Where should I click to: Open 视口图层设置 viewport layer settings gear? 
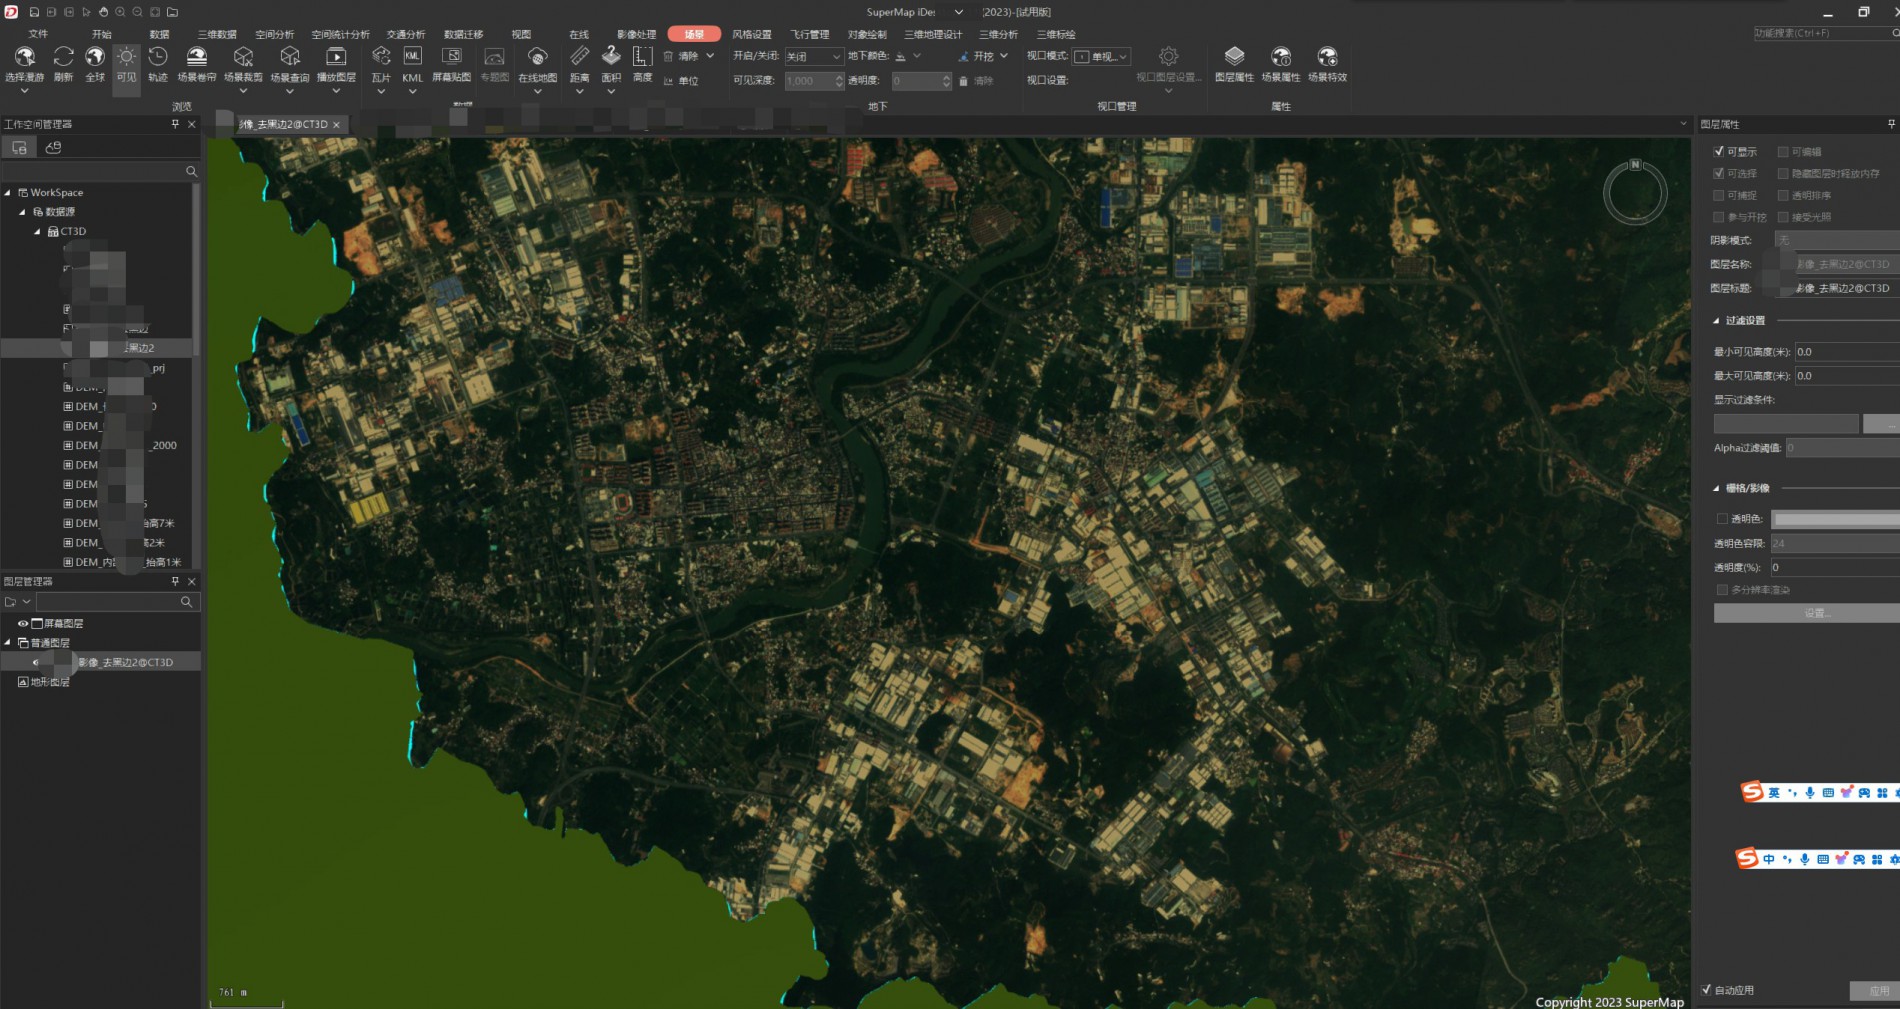click(1168, 65)
